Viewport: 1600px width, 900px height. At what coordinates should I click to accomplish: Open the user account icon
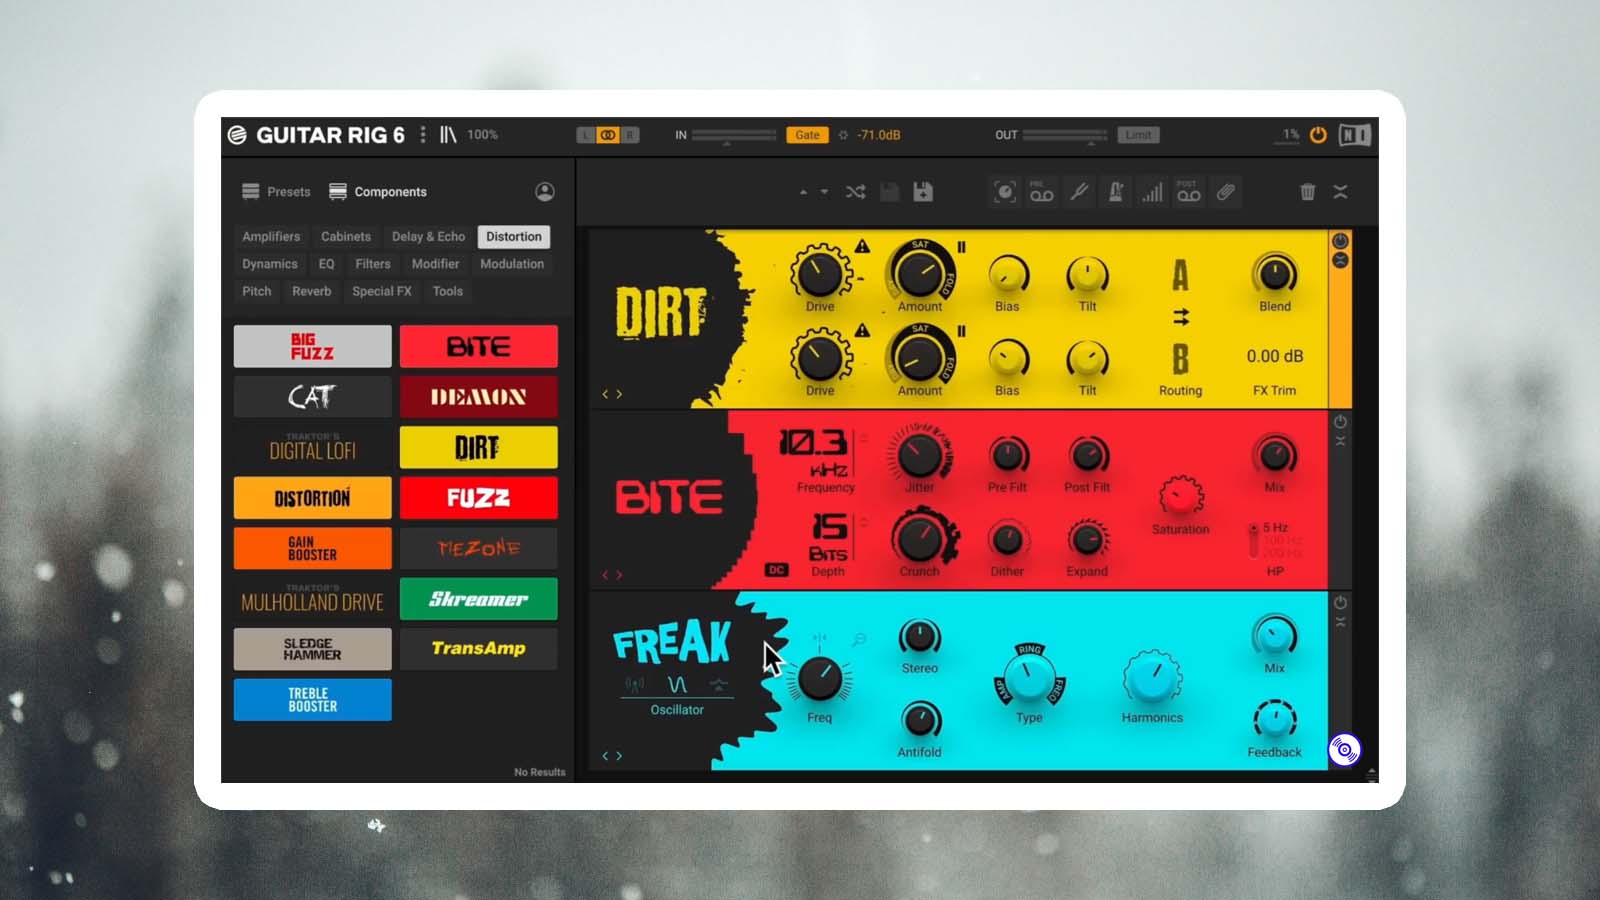click(x=545, y=192)
